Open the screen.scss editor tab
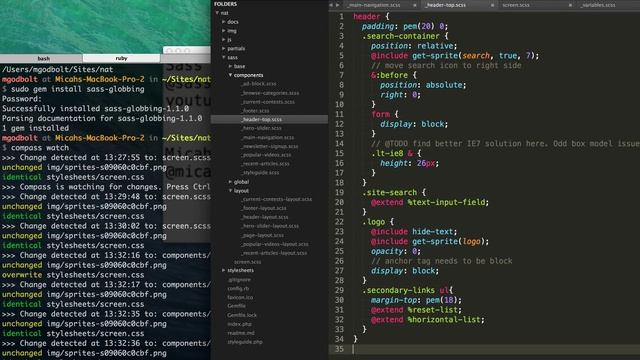This screenshot has width=640, height=360. [x=516, y=5]
